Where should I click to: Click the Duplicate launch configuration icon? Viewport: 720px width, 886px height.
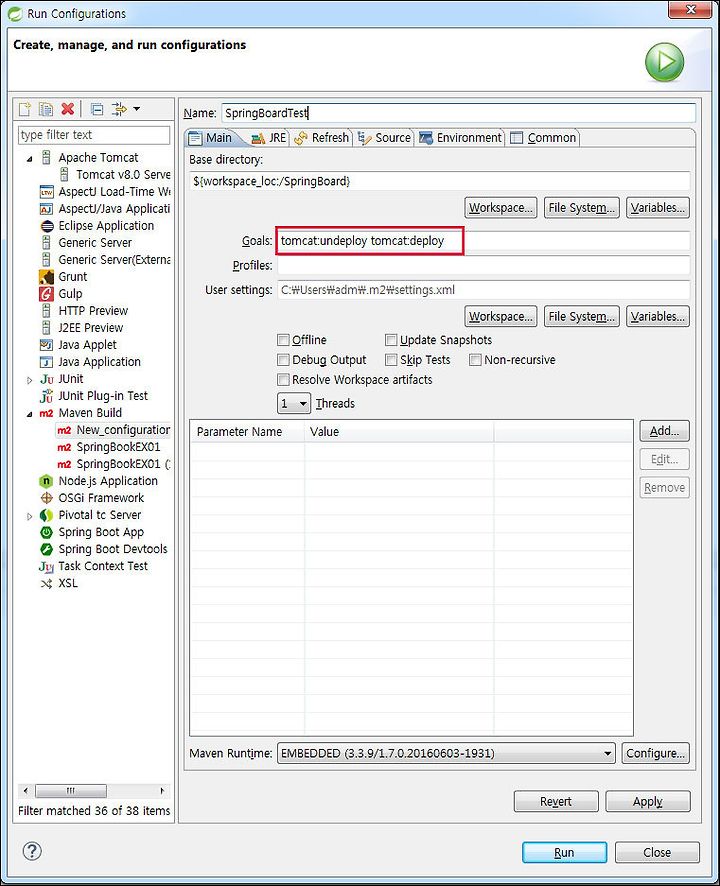tap(46, 108)
